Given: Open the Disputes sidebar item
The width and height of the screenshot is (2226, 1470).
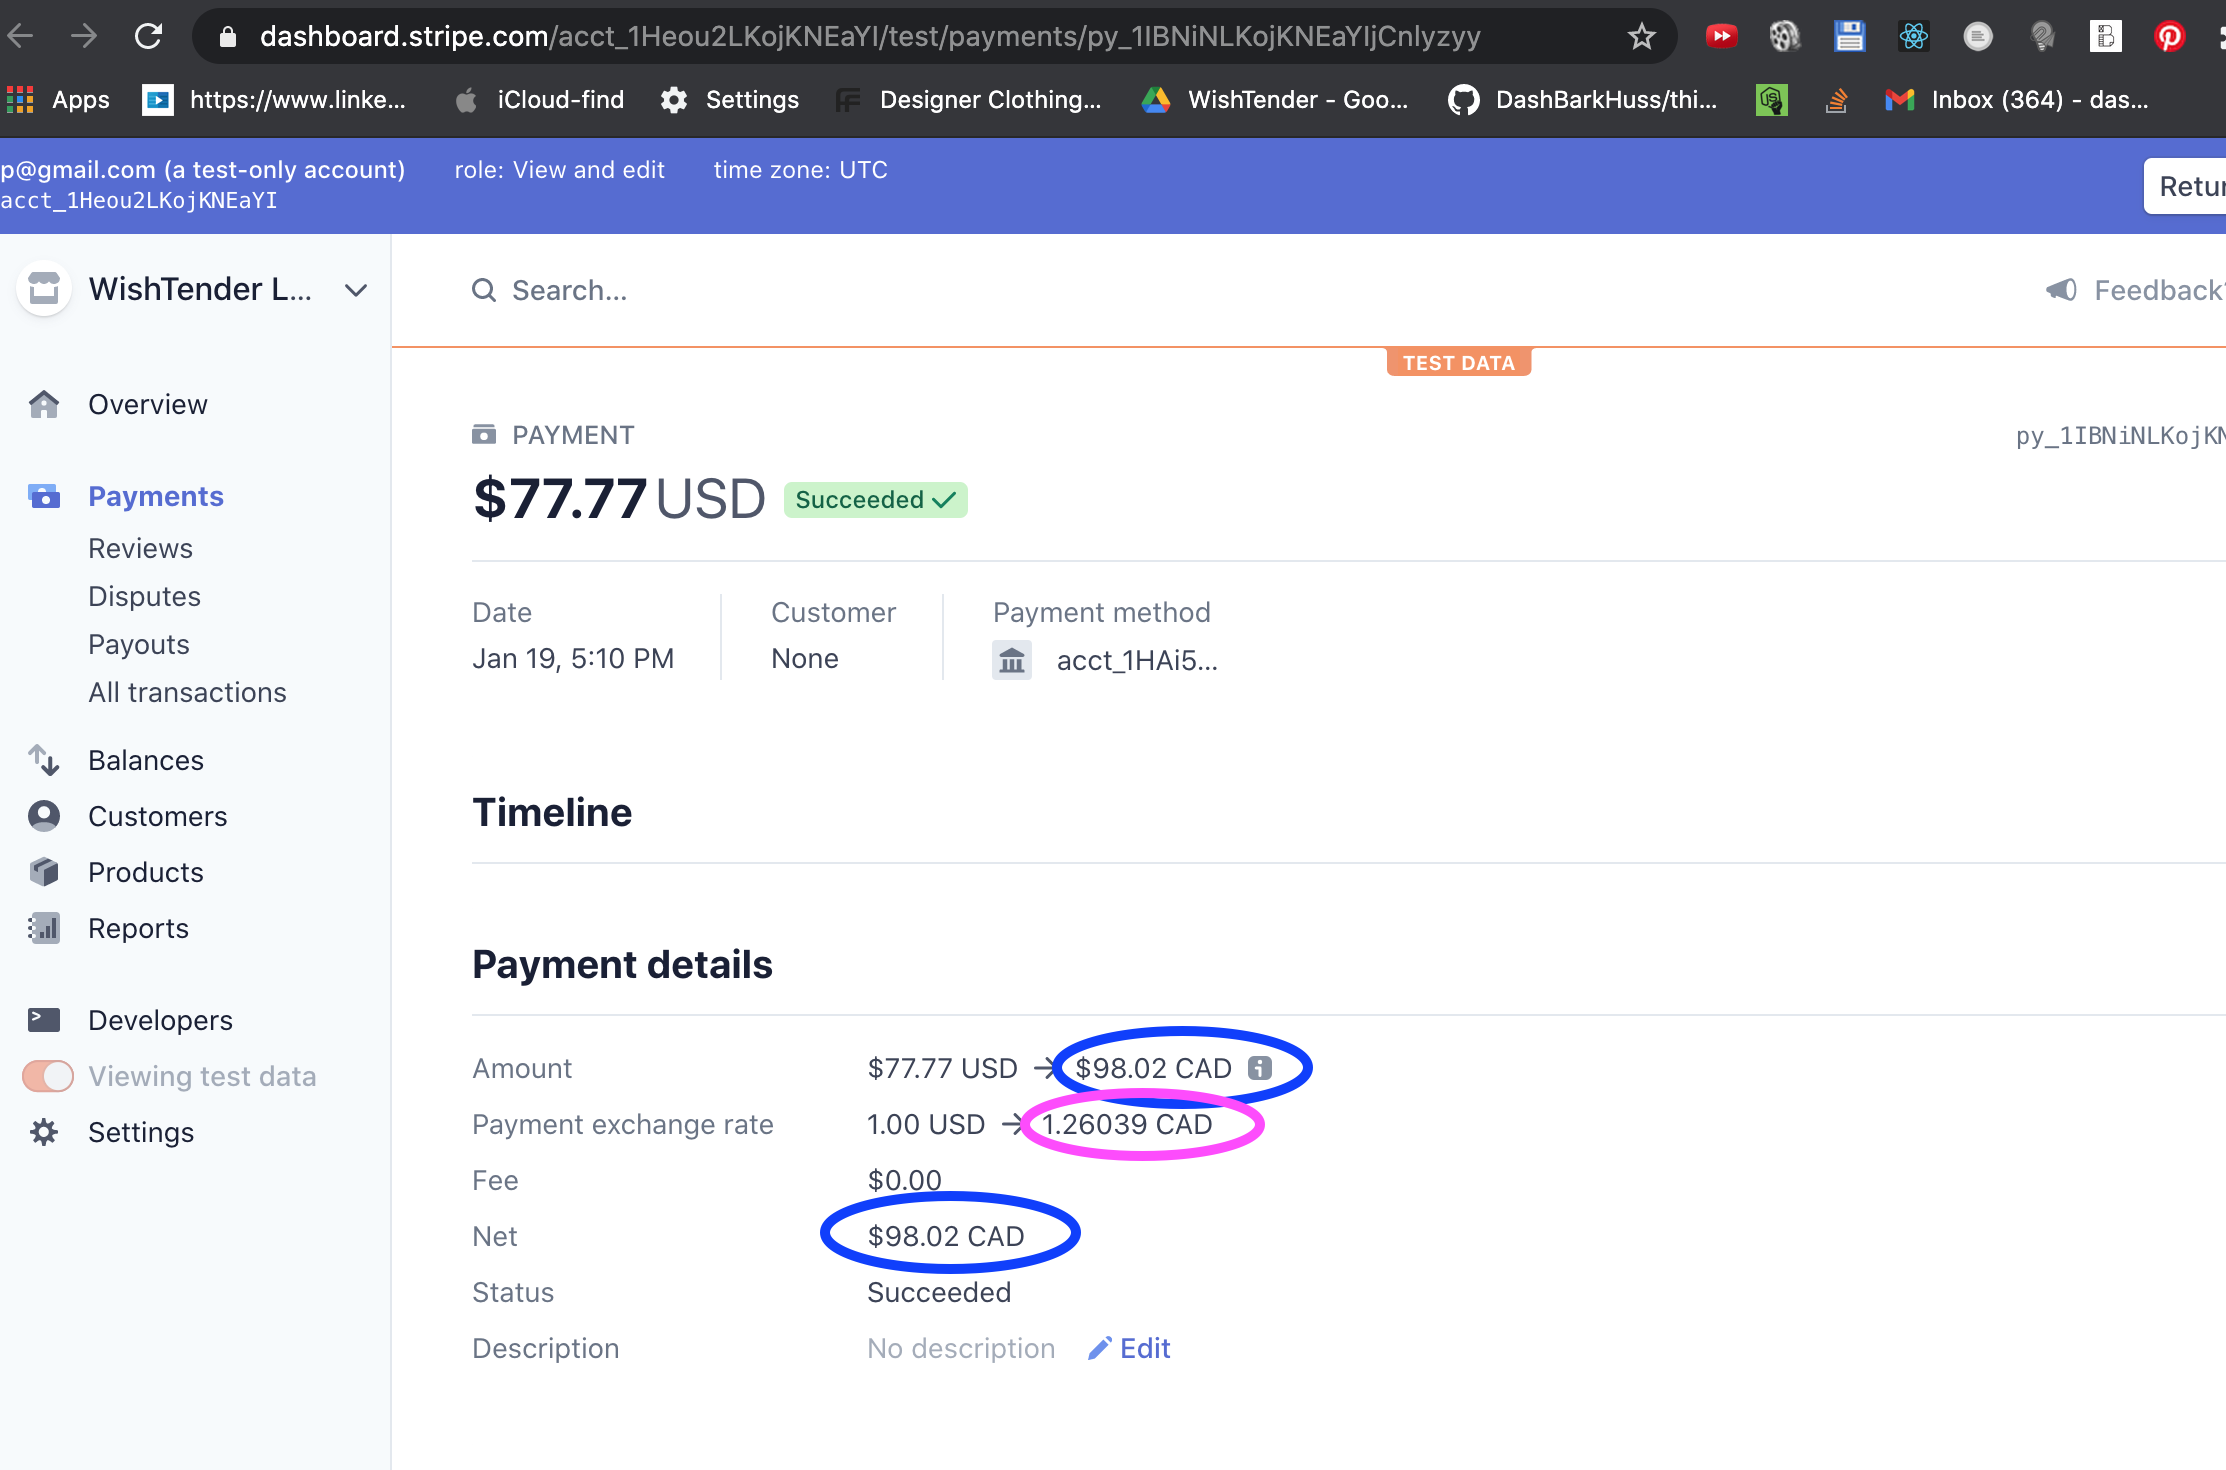Looking at the screenshot, I should (x=144, y=596).
